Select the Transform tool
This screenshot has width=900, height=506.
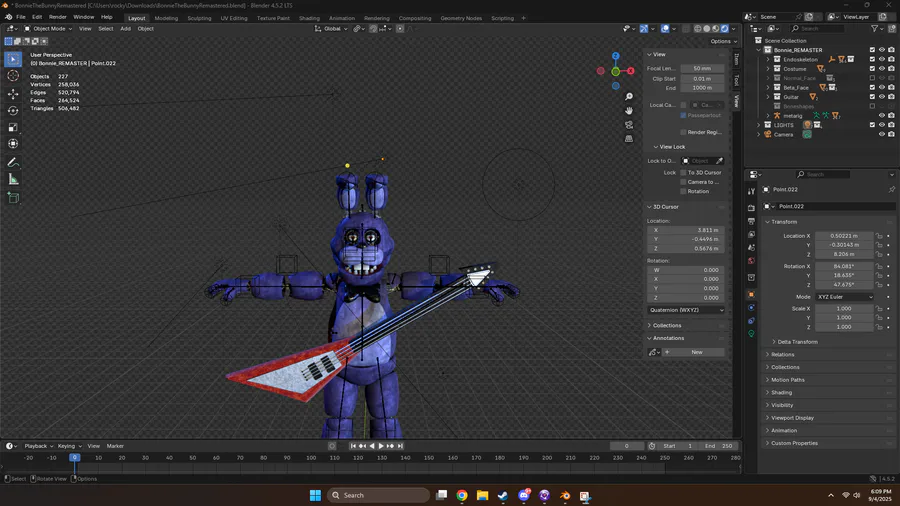point(13,144)
